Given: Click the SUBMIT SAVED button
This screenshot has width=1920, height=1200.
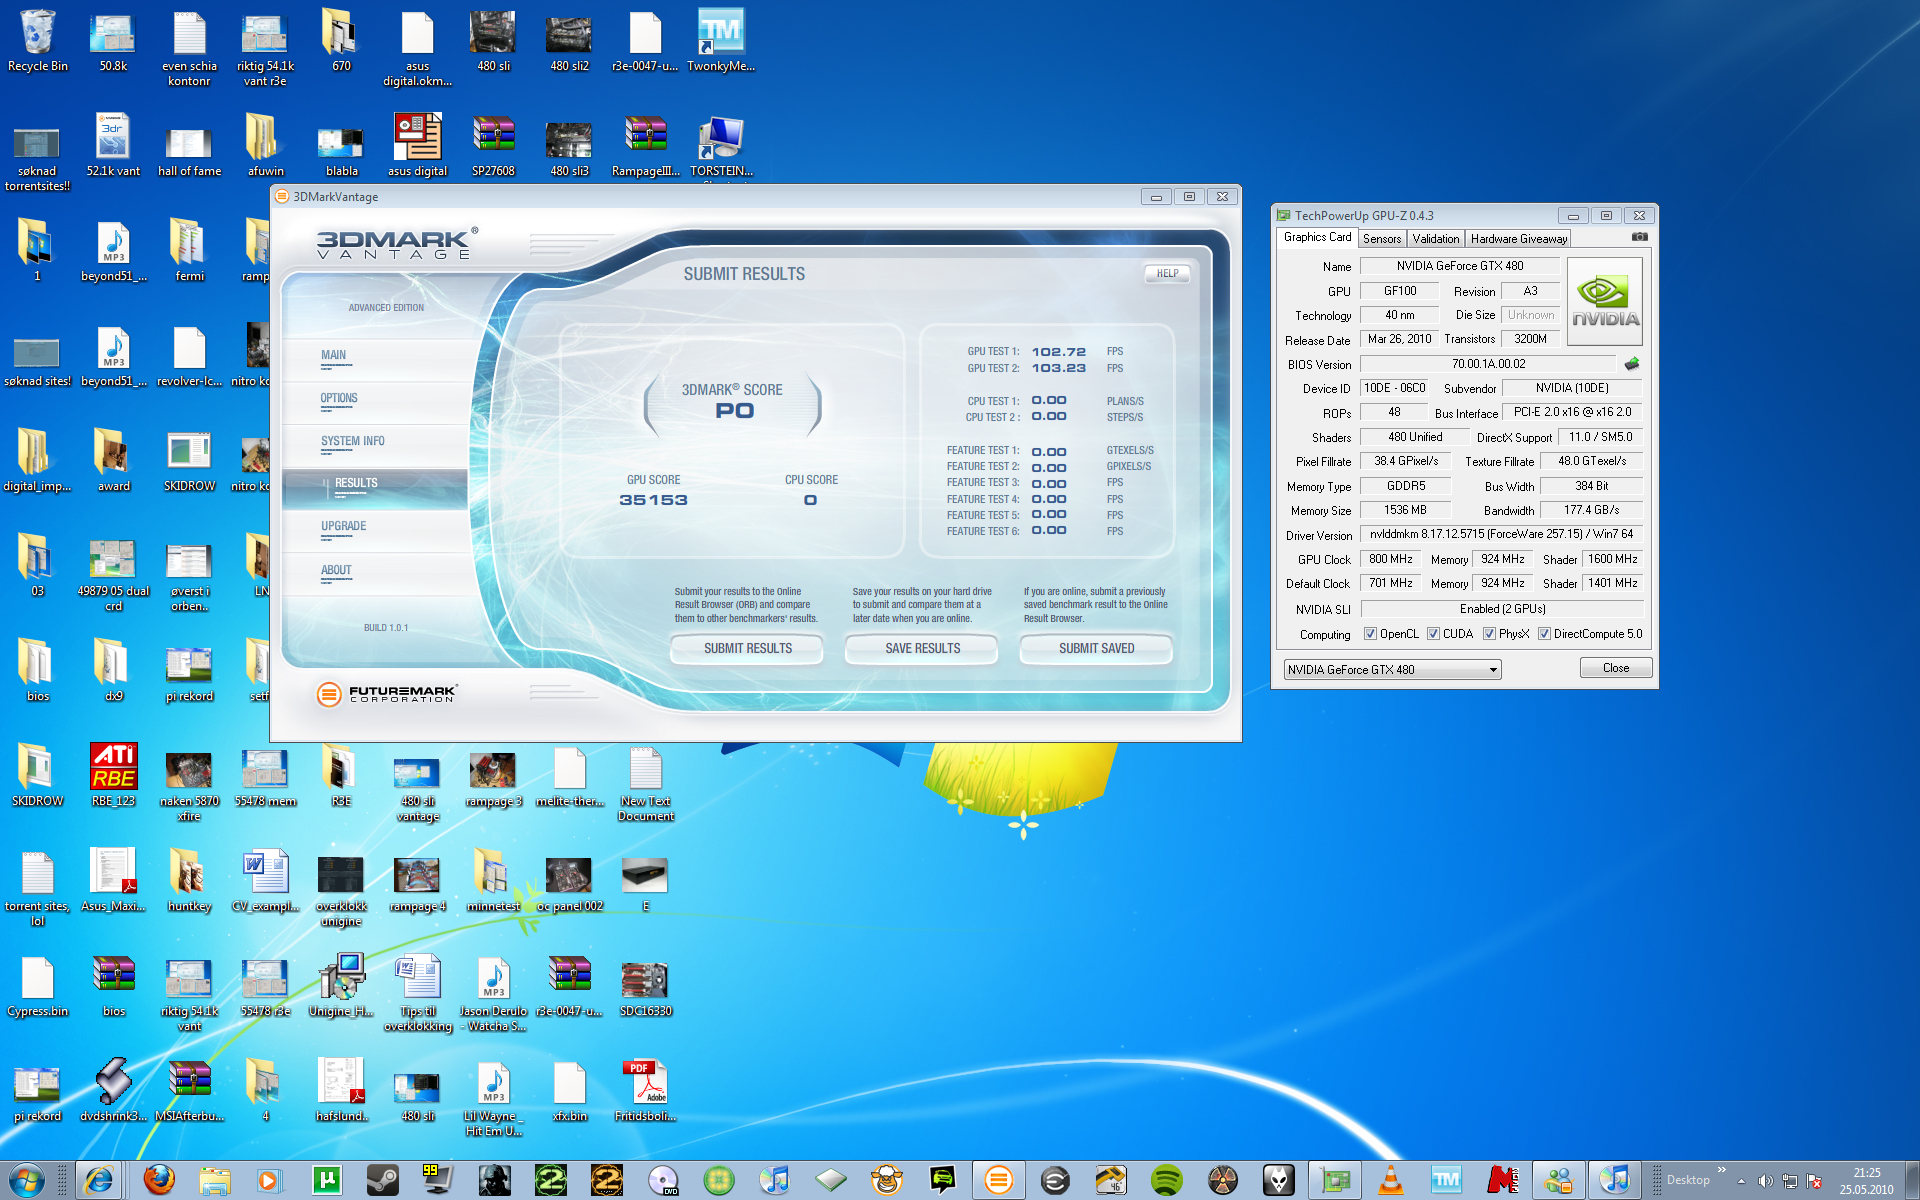Looking at the screenshot, I should tap(1096, 649).
